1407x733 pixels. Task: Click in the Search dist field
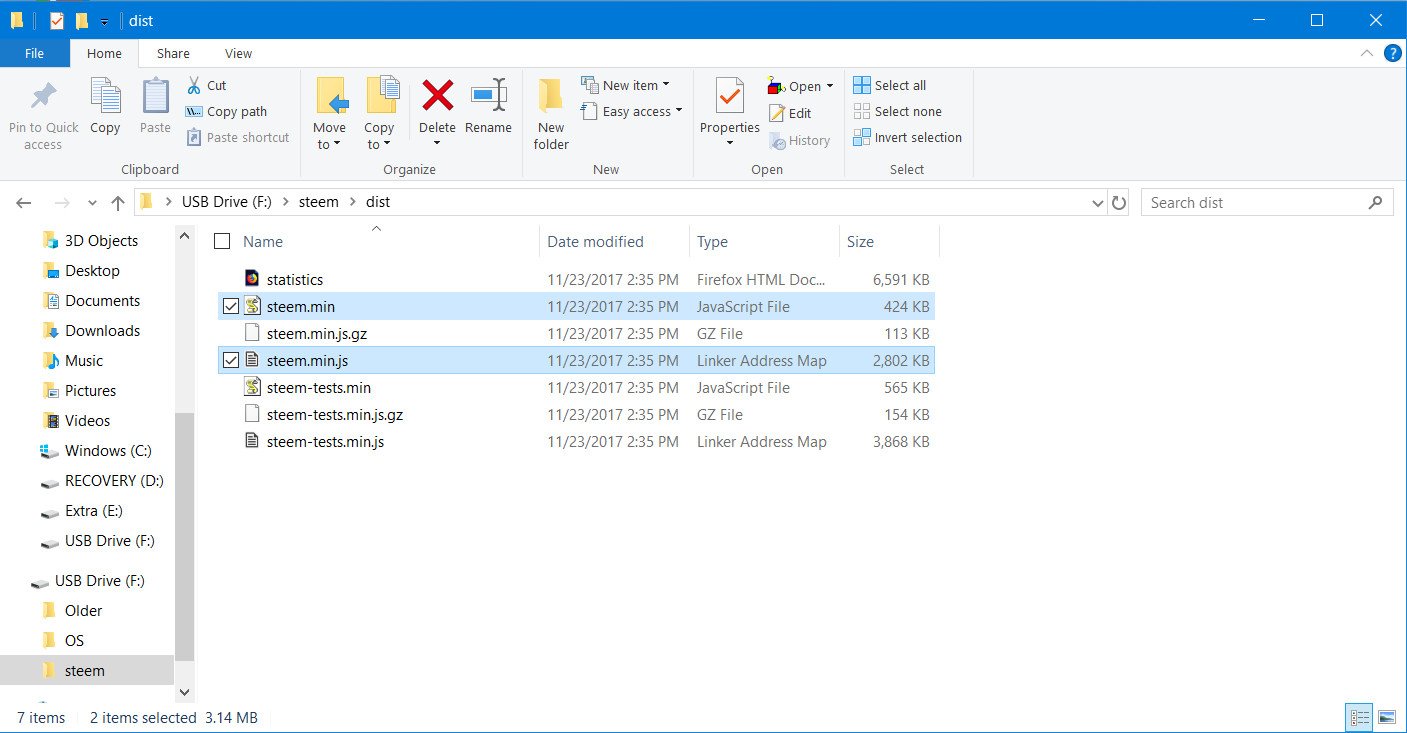tap(1255, 203)
